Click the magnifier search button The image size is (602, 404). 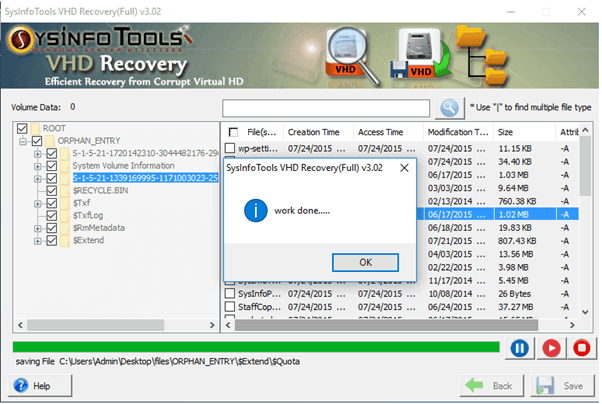point(449,108)
